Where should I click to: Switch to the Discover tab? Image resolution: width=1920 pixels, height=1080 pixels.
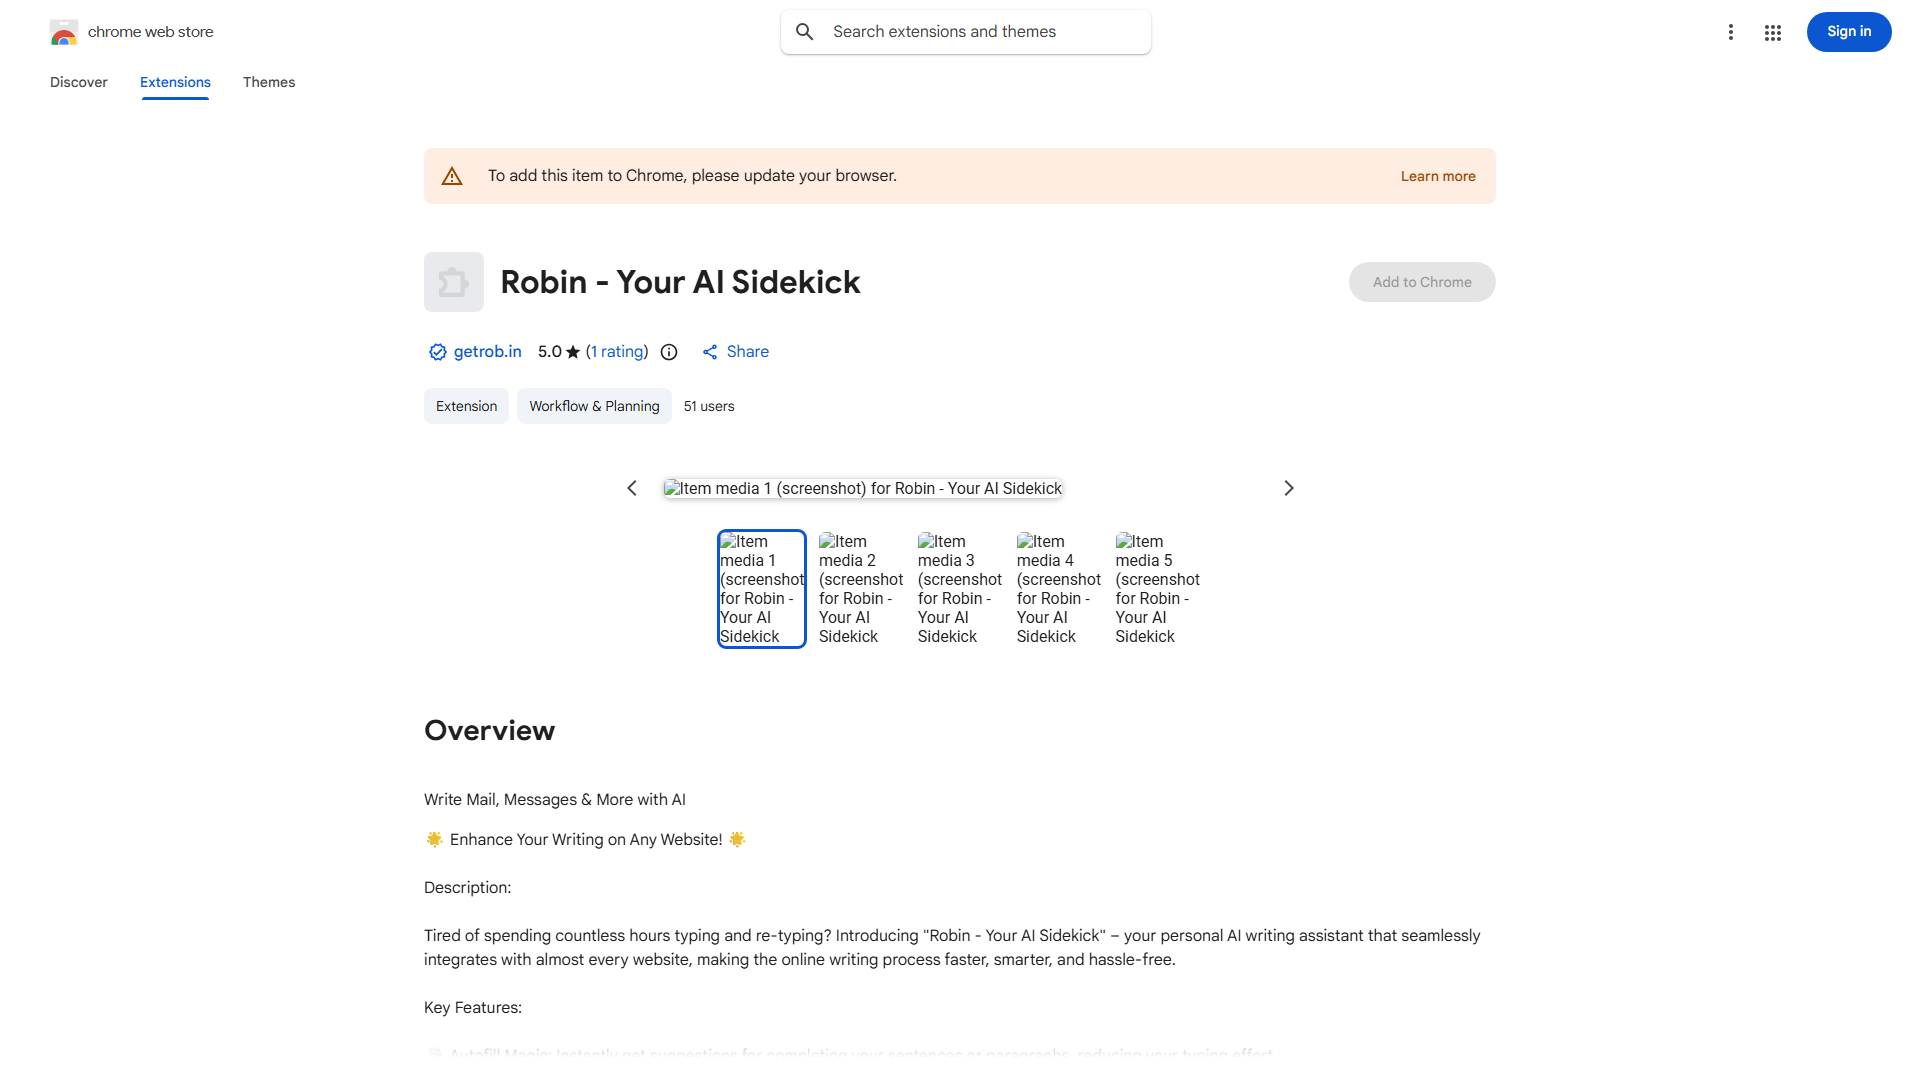click(78, 82)
